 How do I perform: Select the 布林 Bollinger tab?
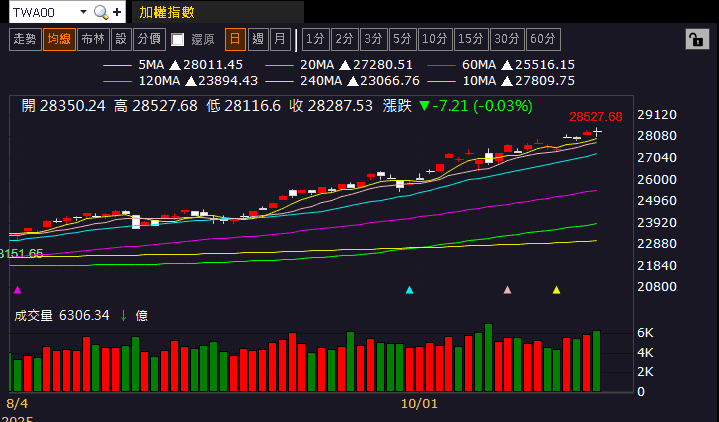coord(92,39)
